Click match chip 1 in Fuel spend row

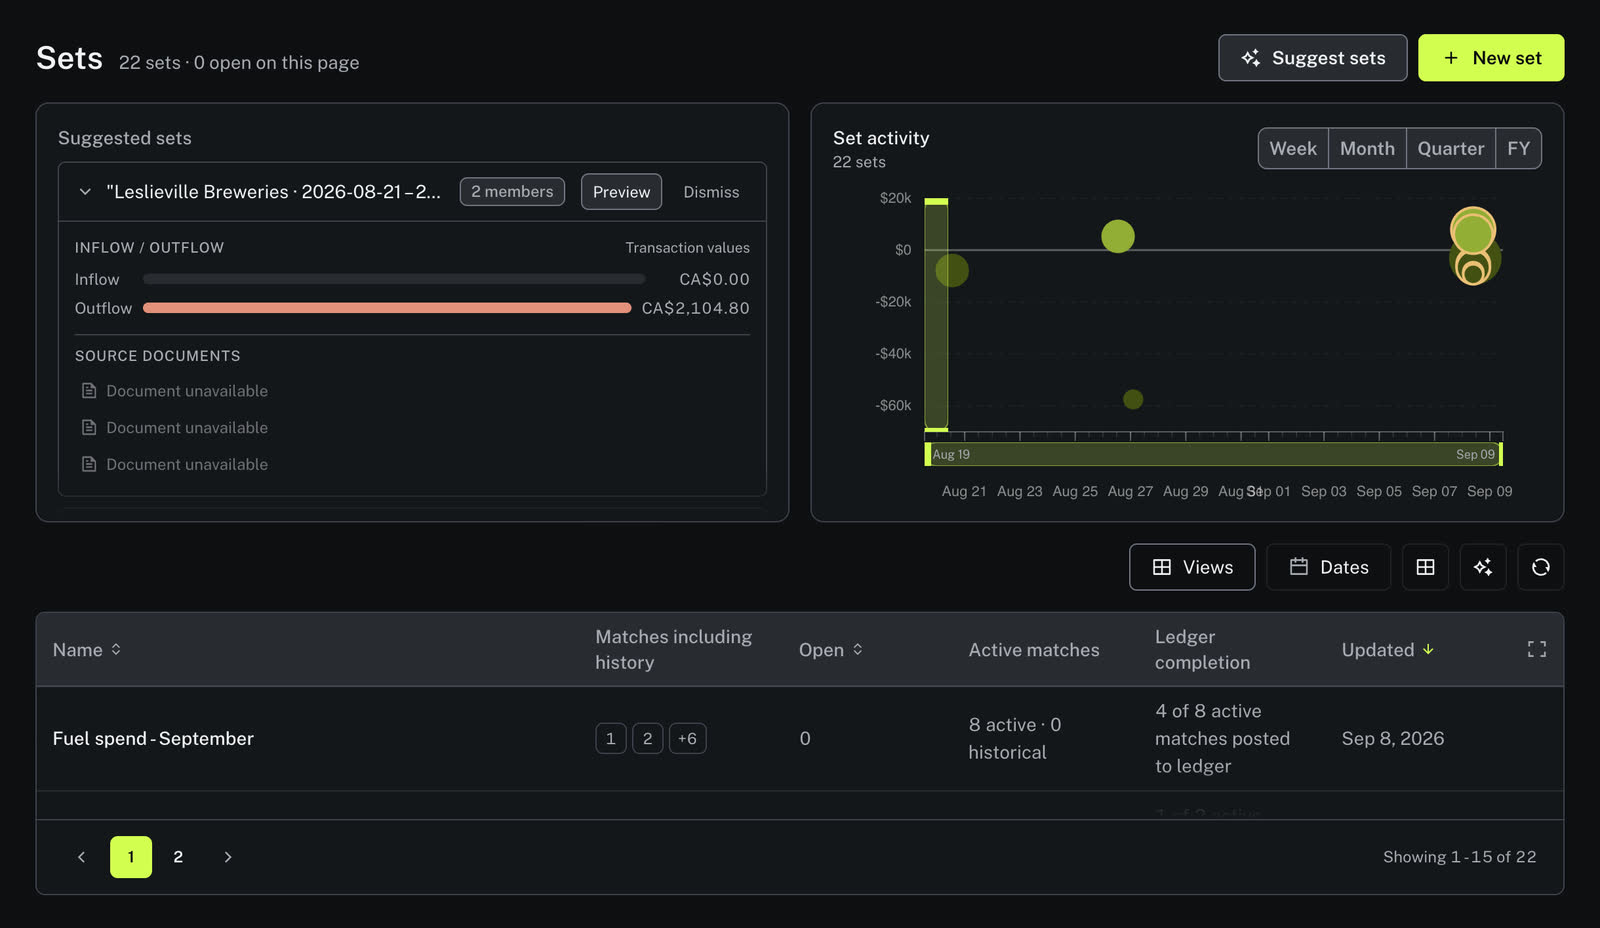click(x=611, y=738)
